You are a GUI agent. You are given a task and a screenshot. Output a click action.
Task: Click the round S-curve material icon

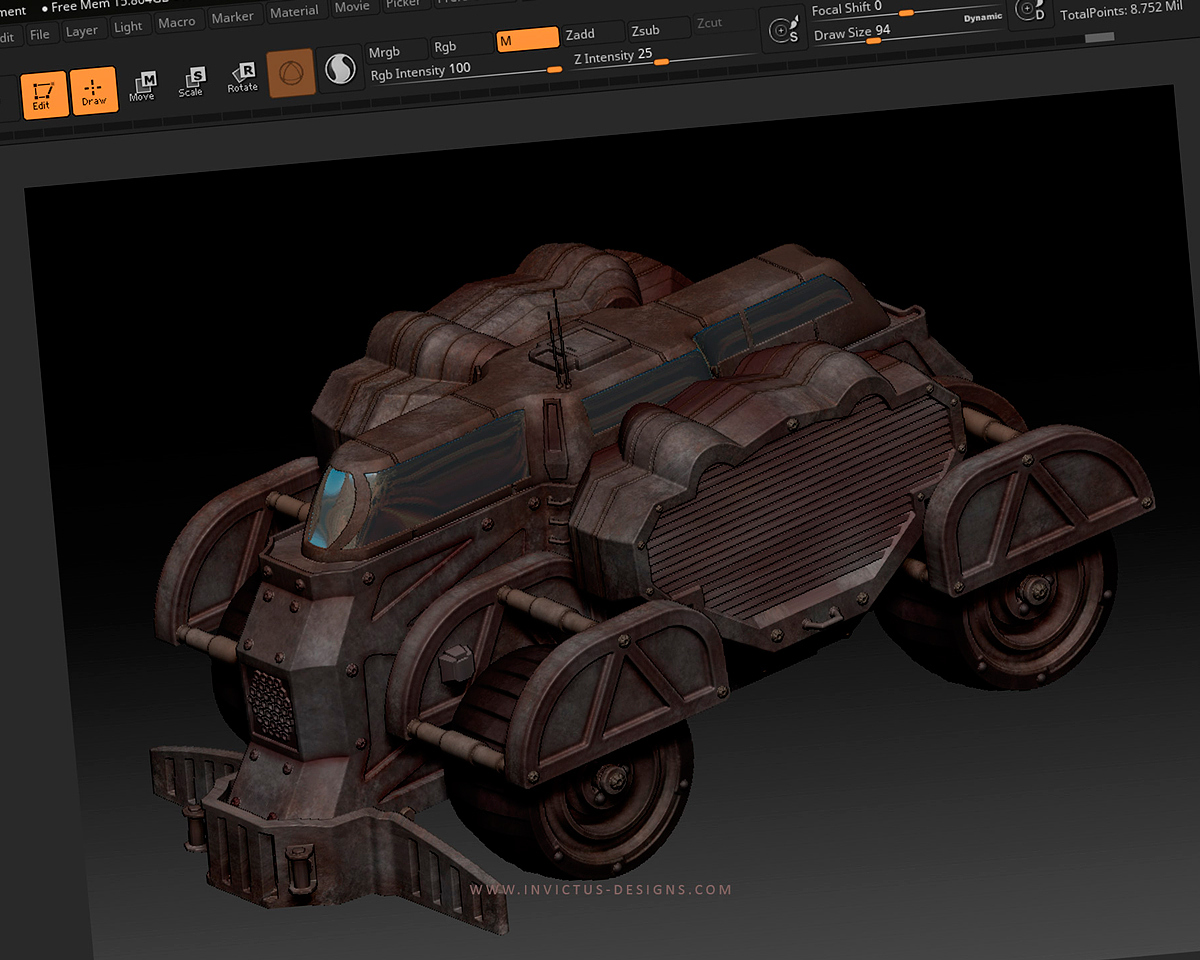341,70
